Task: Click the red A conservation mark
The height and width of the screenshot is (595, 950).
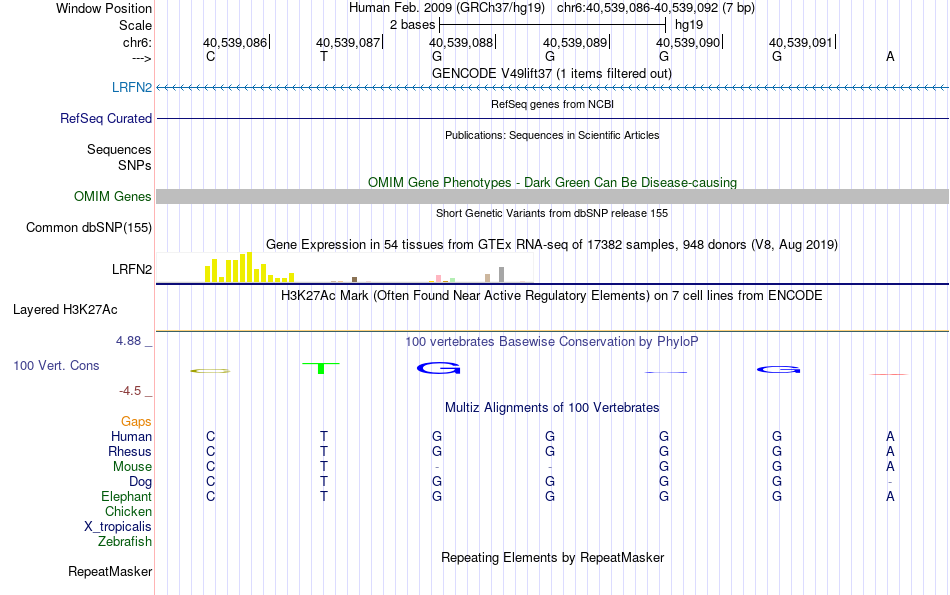Action: coord(889,374)
